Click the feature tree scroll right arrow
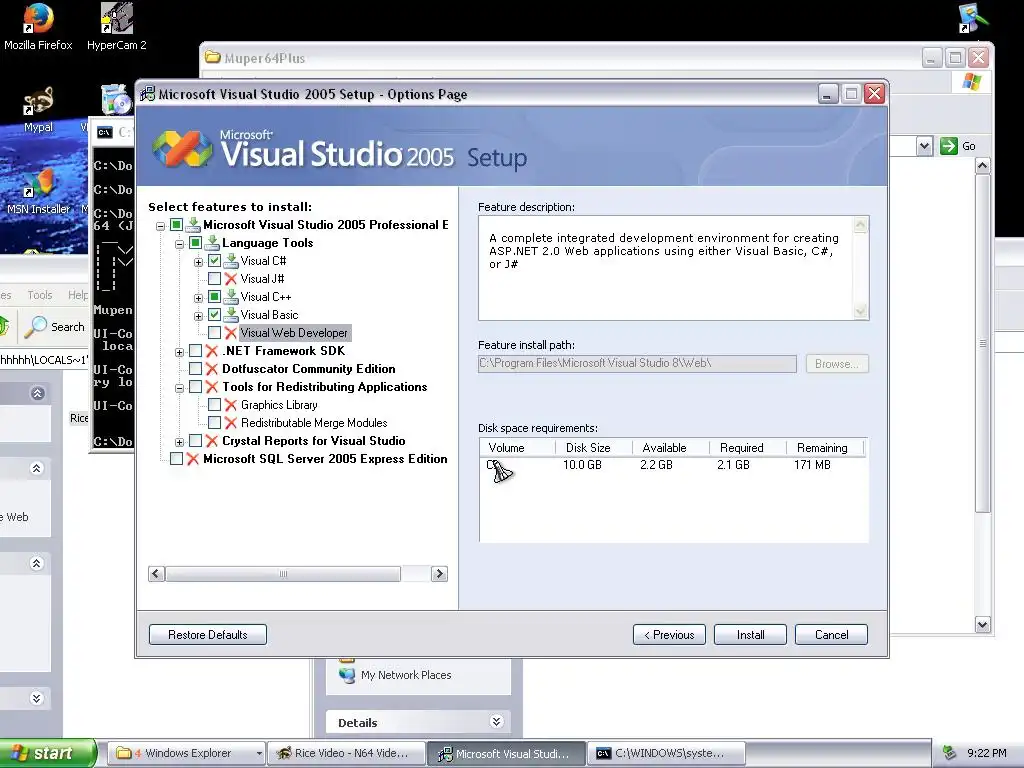The height and width of the screenshot is (768, 1024). pos(440,574)
